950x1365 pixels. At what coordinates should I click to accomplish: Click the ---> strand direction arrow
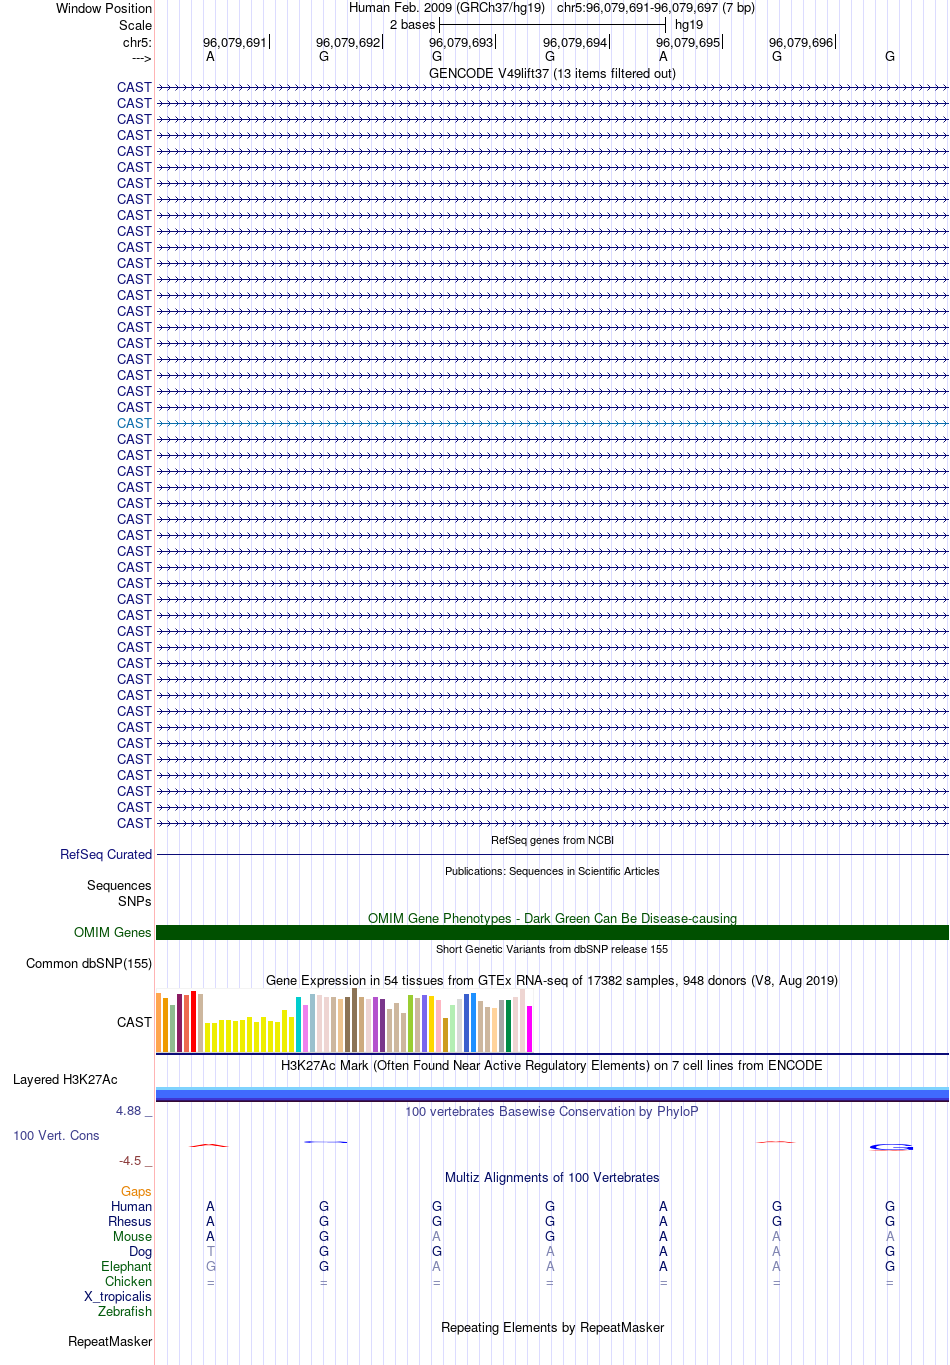click(141, 58)
